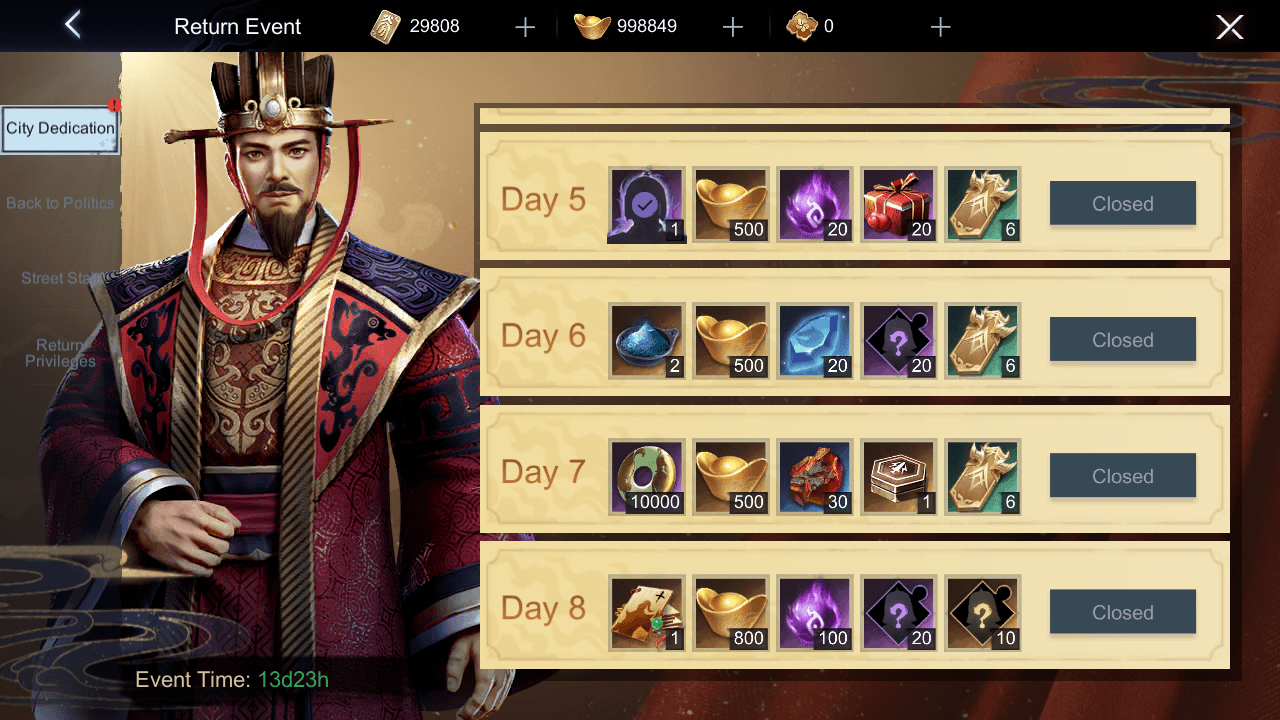The image size is (1280, 720).
Task: Select the Day 5 hooded figure reward icon
Action: pyautogui.click(x=647, y=205)
